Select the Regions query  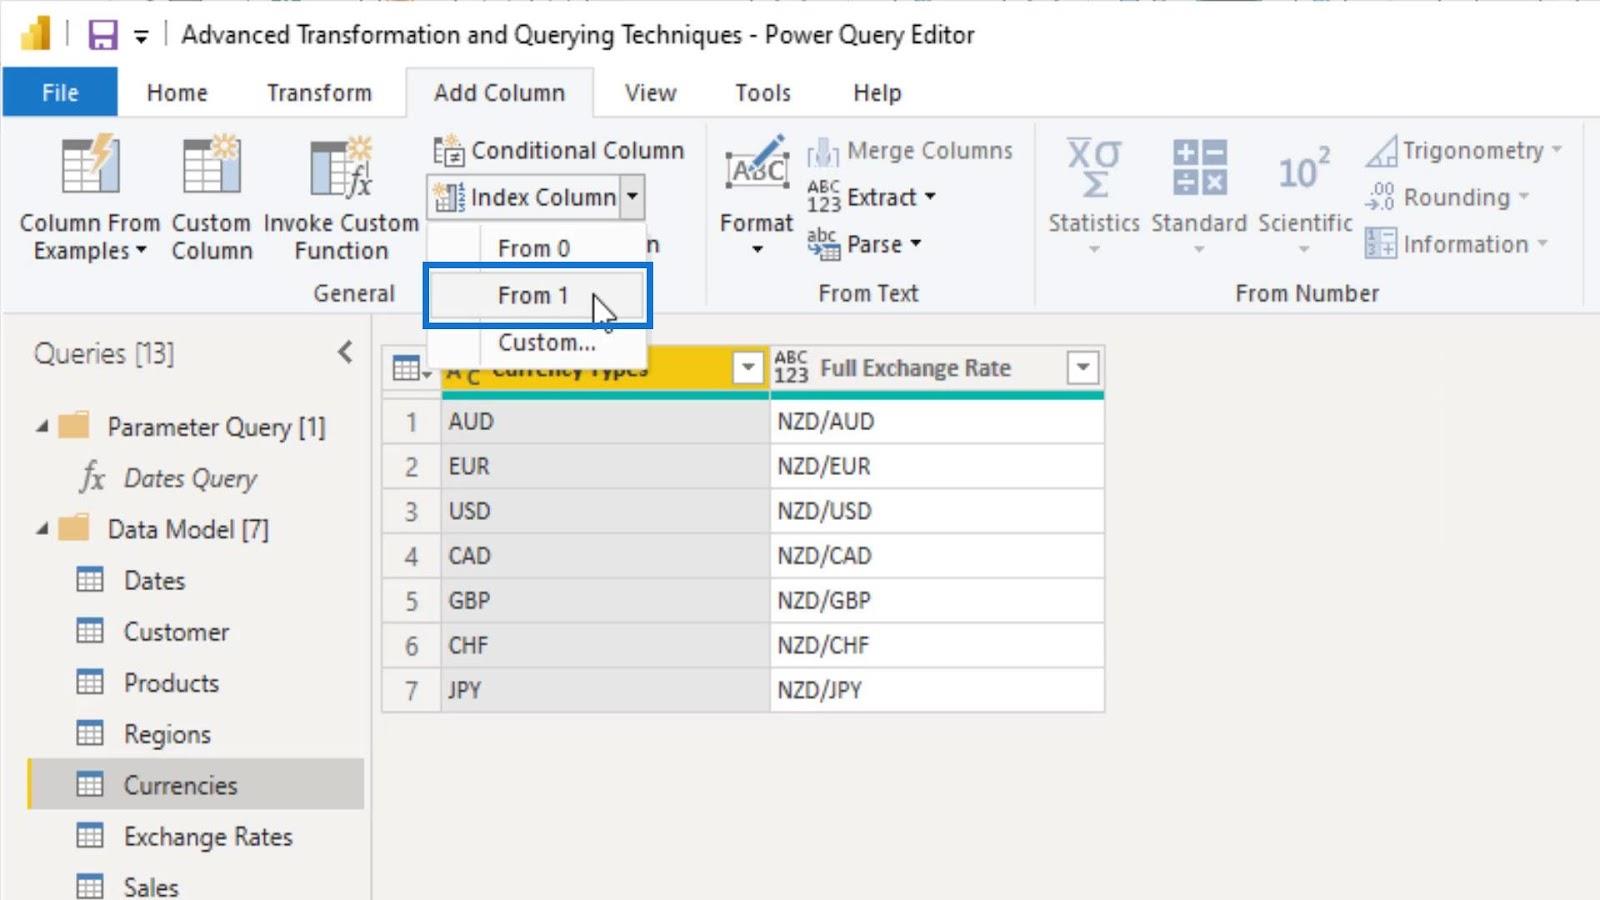pos(167,734)
